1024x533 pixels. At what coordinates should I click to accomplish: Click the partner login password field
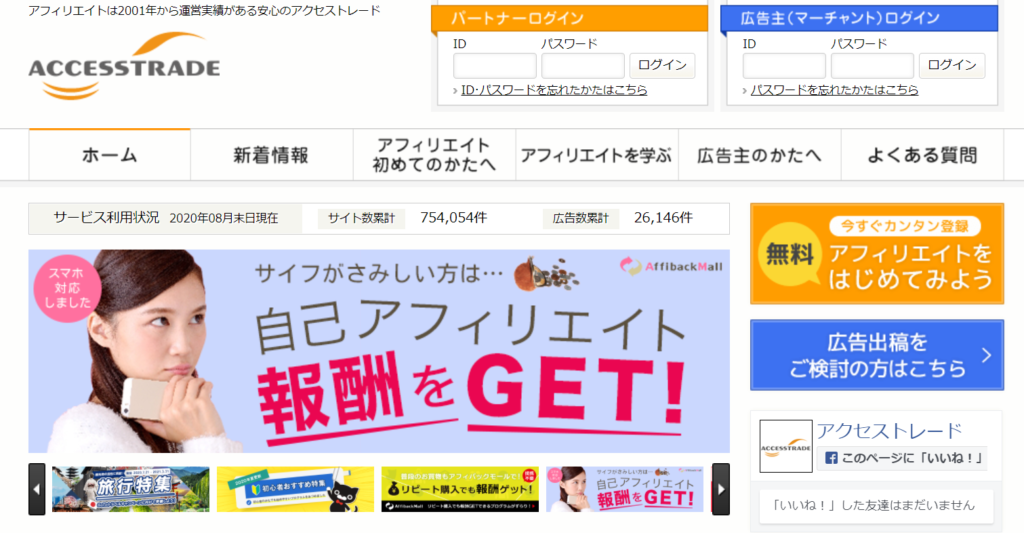click(583, 66)
